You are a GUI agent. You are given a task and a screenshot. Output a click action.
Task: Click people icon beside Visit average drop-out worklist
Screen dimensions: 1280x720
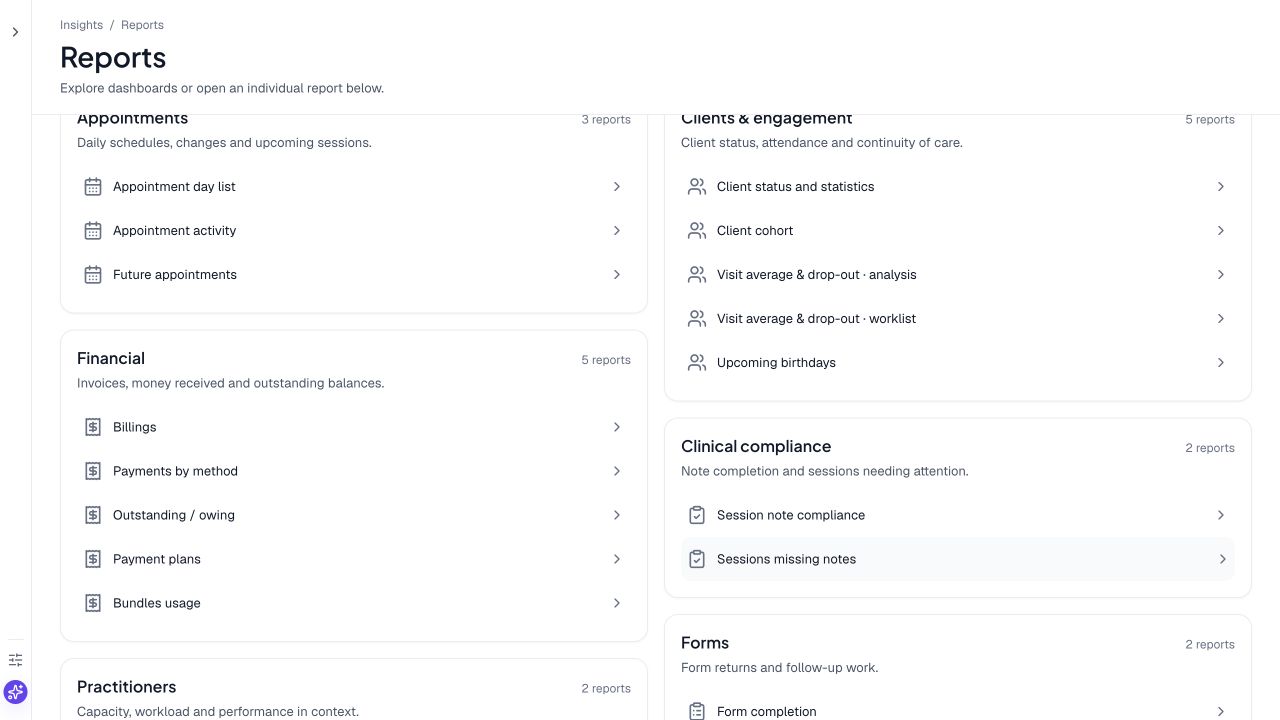pos(697,319)
